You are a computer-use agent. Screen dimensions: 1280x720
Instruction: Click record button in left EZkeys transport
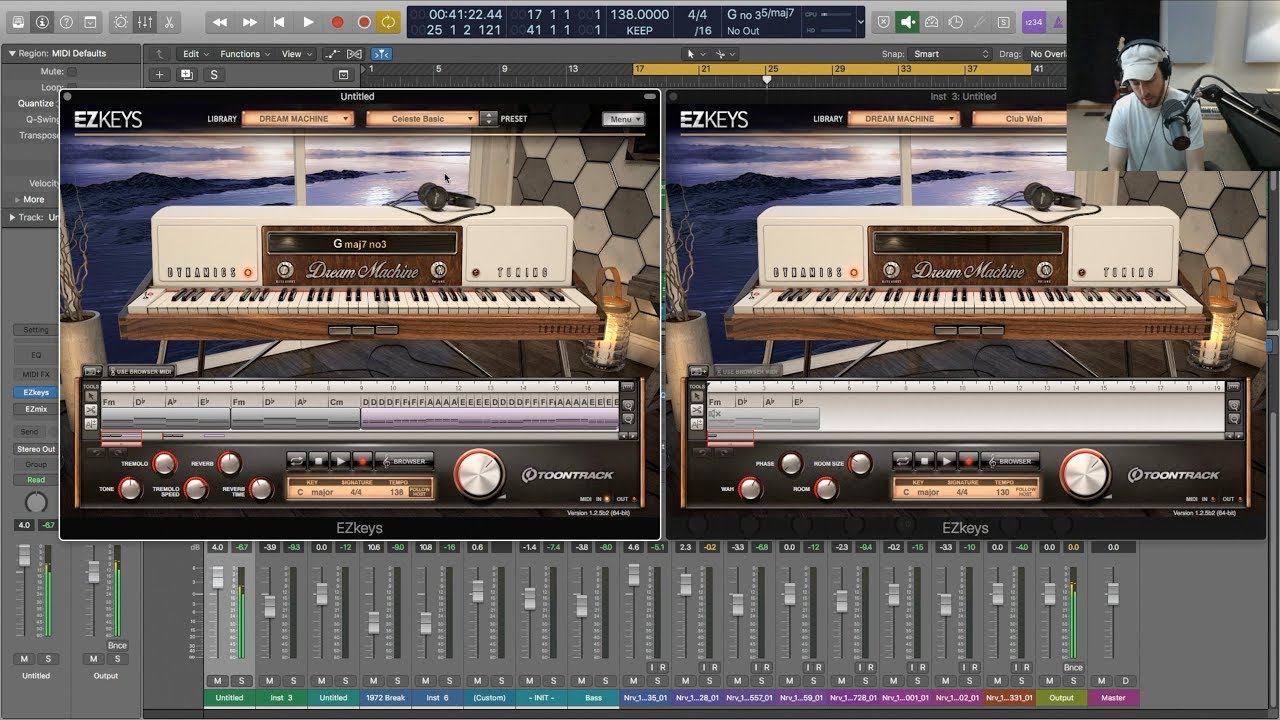point(362,461)
